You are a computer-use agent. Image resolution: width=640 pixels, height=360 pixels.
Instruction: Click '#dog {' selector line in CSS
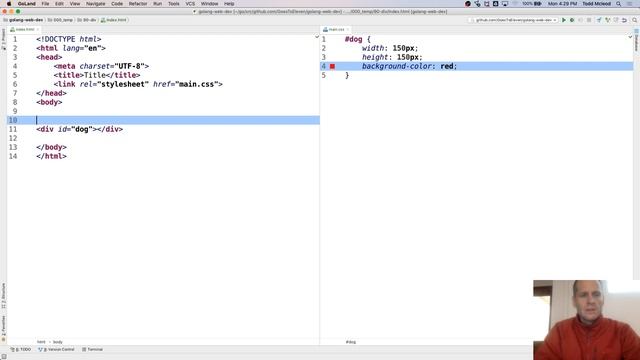(358, 40)
